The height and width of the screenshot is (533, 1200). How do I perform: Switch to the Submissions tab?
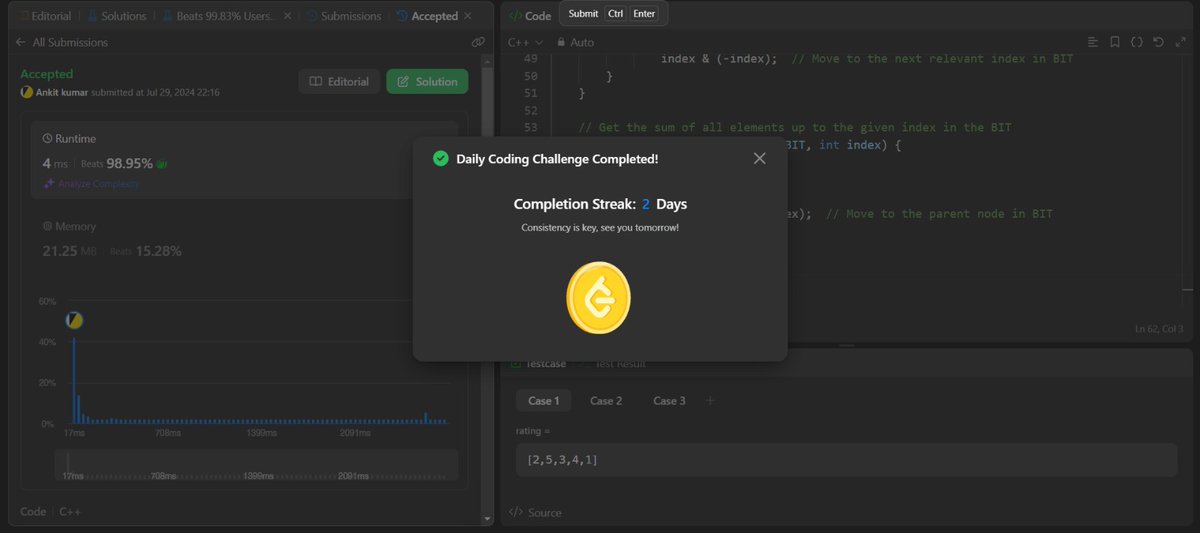343,16
